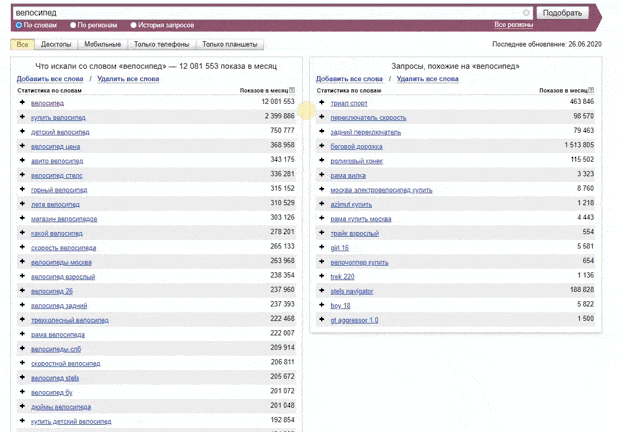Click plus icon beside «stels navigator»

pyautogui.click(x=321, y=290)
